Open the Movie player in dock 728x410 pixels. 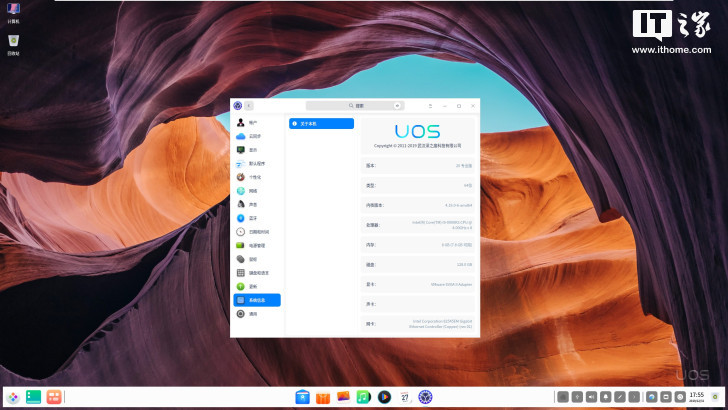click(x=384, y=397)
